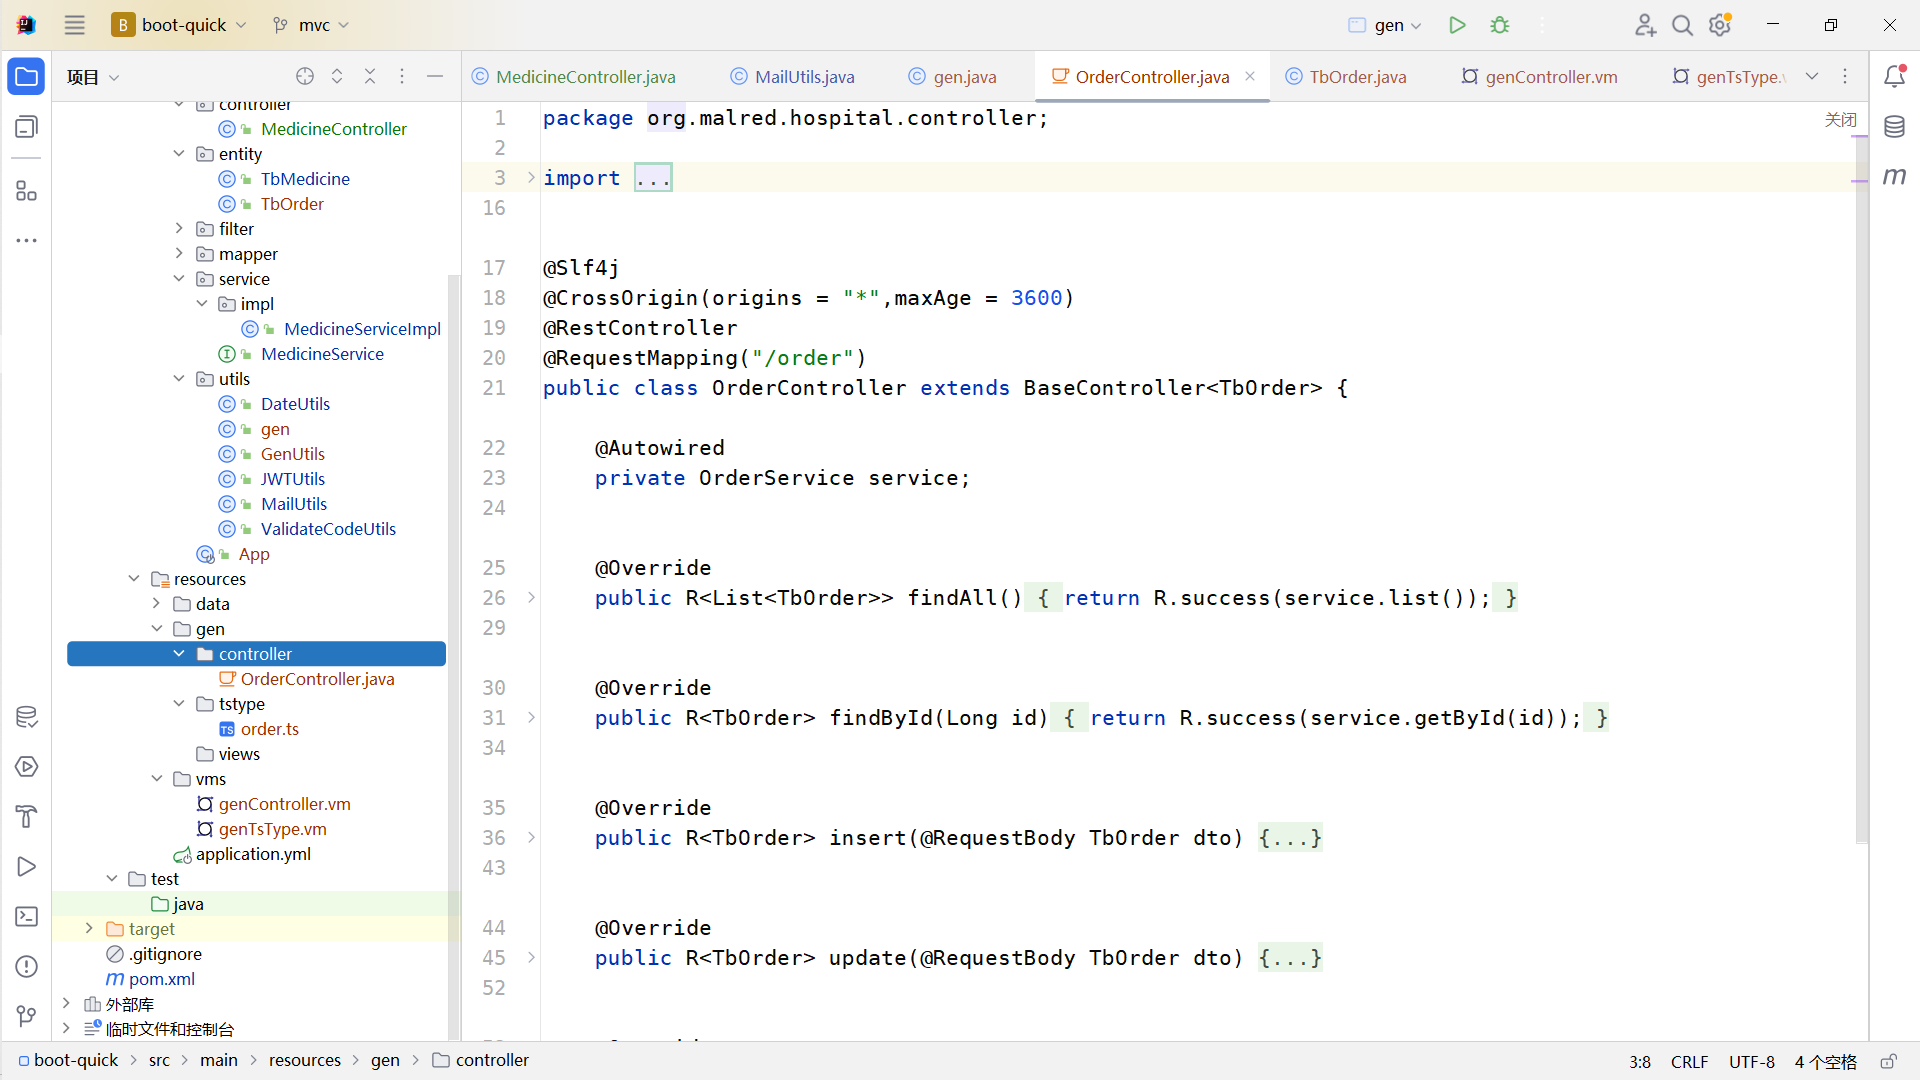Show hidden editor tabs dropdown

pos(1812,76)
